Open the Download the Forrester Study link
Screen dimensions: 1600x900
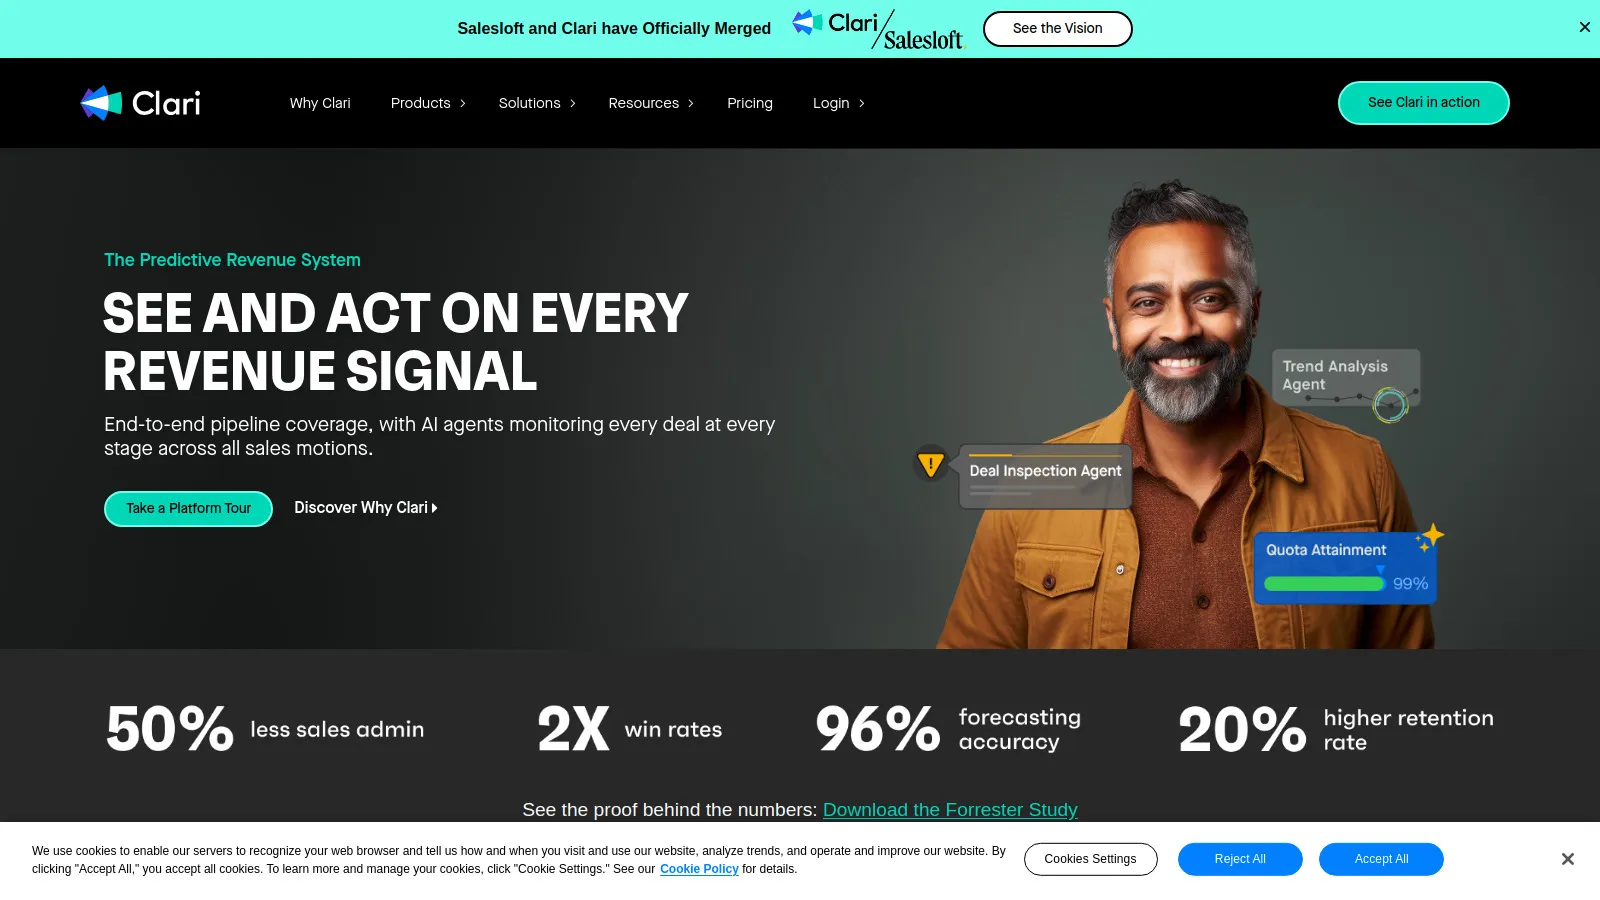950,810
